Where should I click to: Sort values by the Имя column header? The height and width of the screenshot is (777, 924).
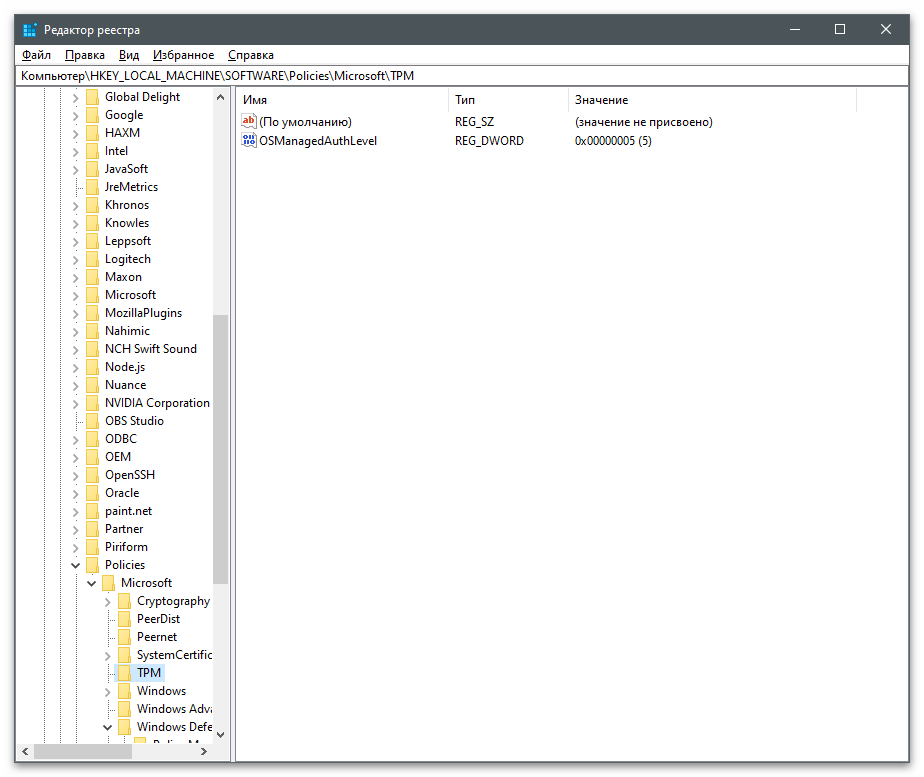pos(342,100)
